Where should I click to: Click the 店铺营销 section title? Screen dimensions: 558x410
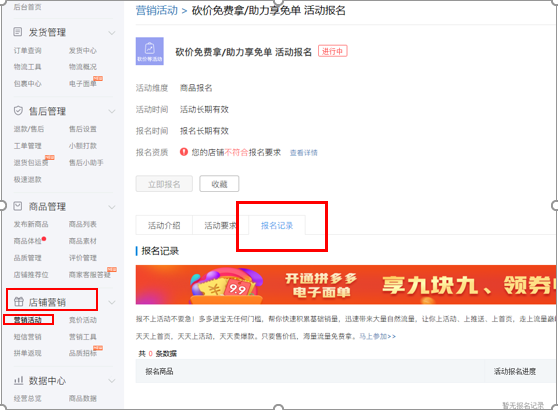tap(47, 302)
